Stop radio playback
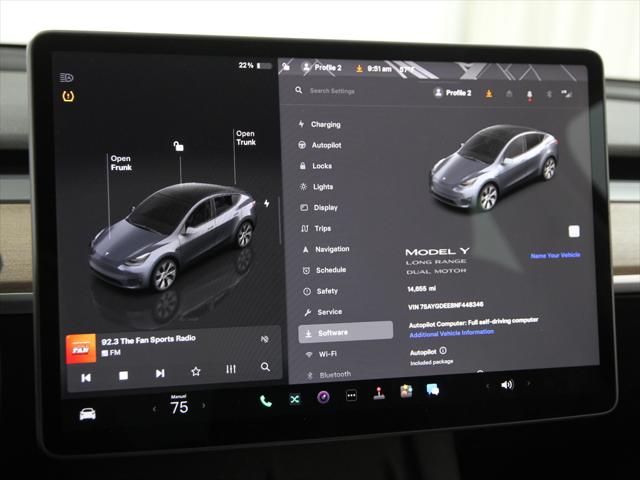The width and height of the screenshot is (640, 480). tap(123, 376)
